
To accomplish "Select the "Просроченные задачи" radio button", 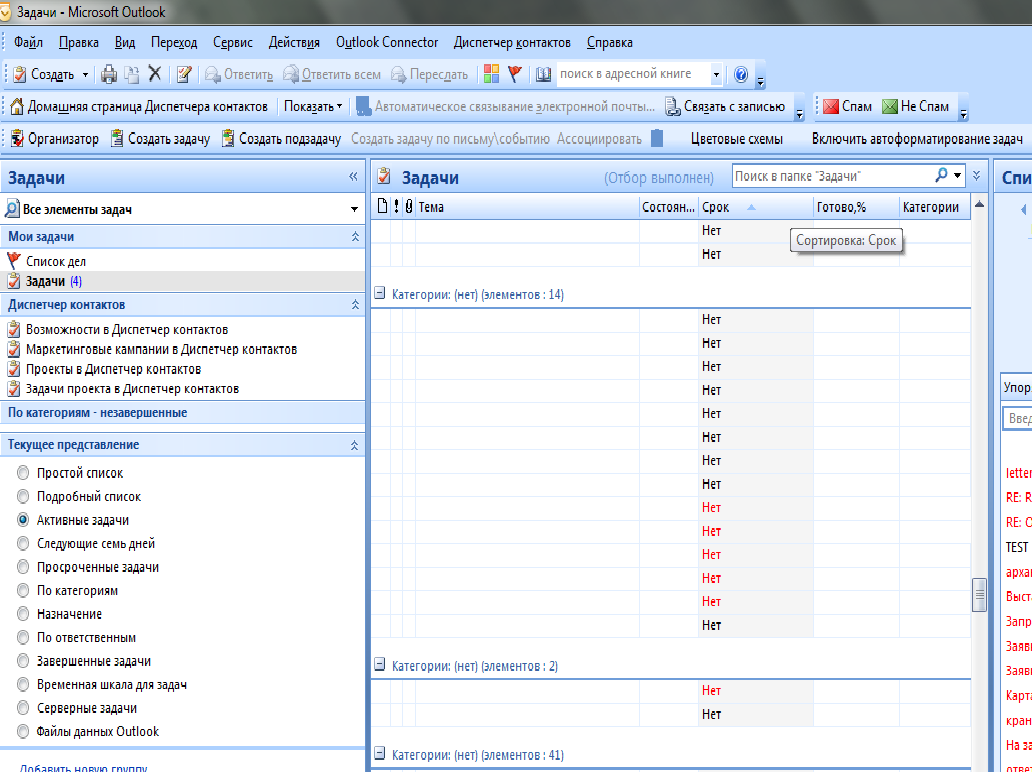I will [23, 567].
